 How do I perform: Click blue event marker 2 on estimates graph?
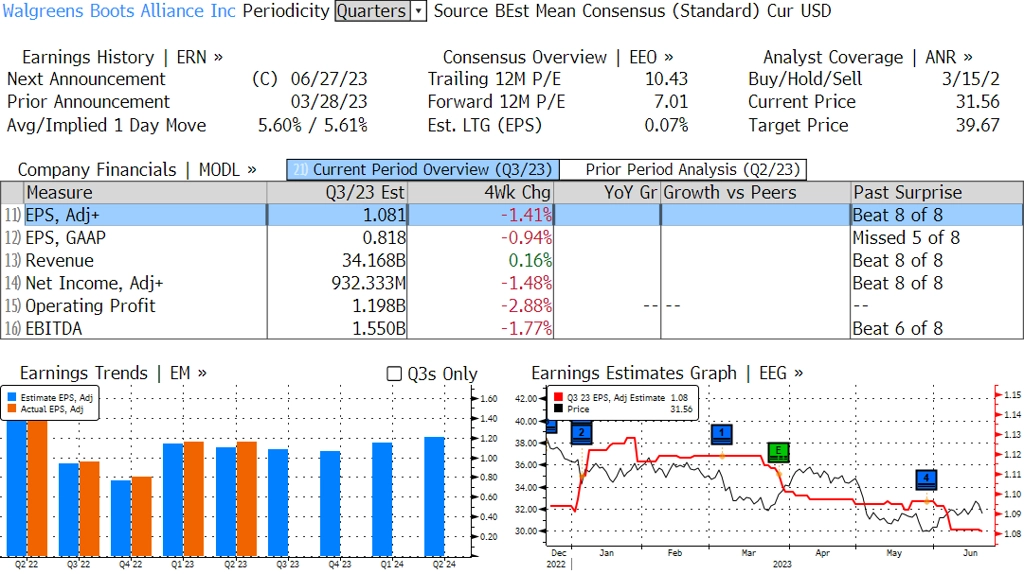pyautogui.click(x=581, y=434)
